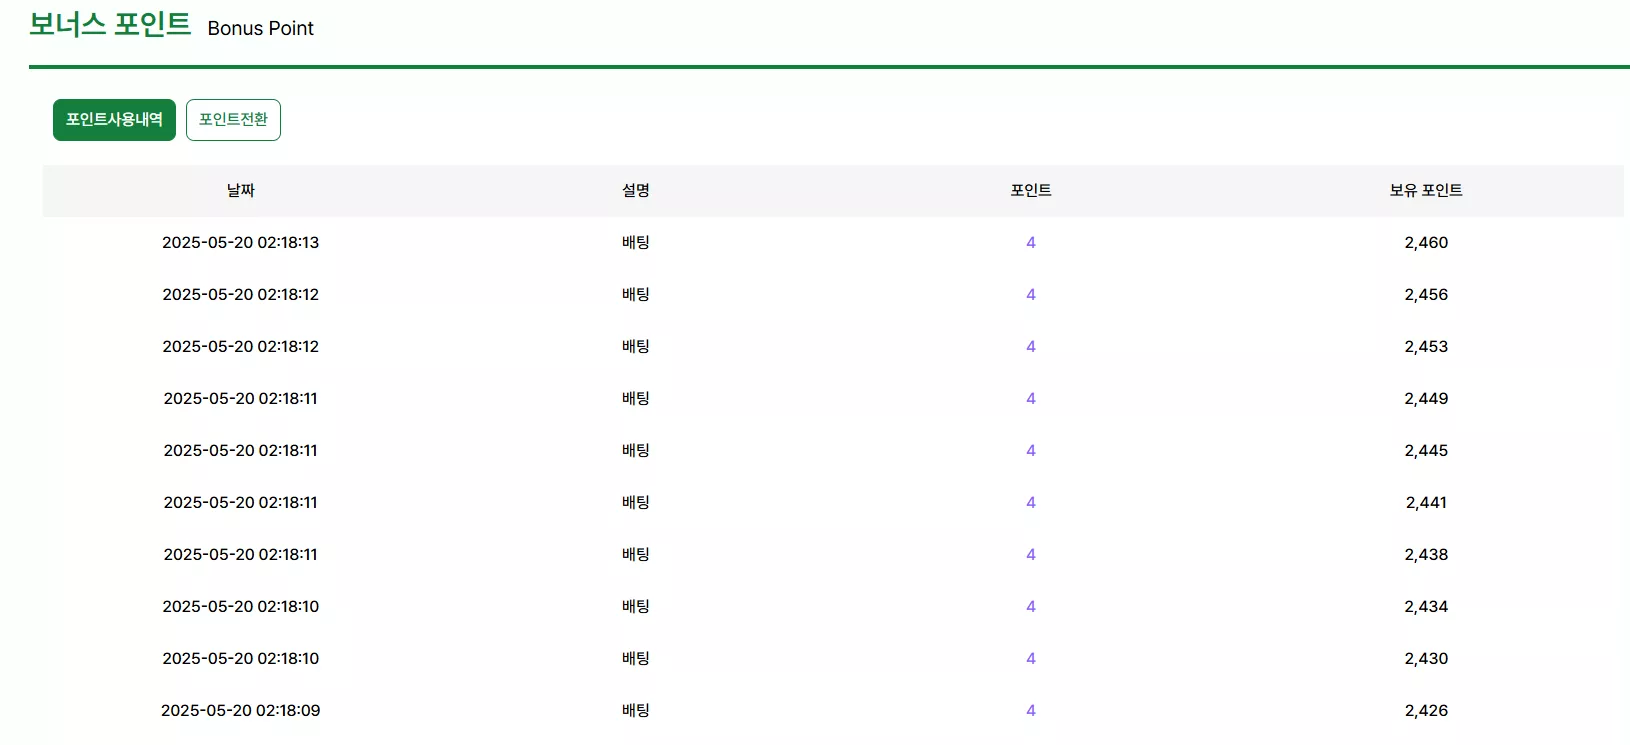1630x745 pixels.
Task: Click the 보유 포인트 column header
Action: [1426, 190]
